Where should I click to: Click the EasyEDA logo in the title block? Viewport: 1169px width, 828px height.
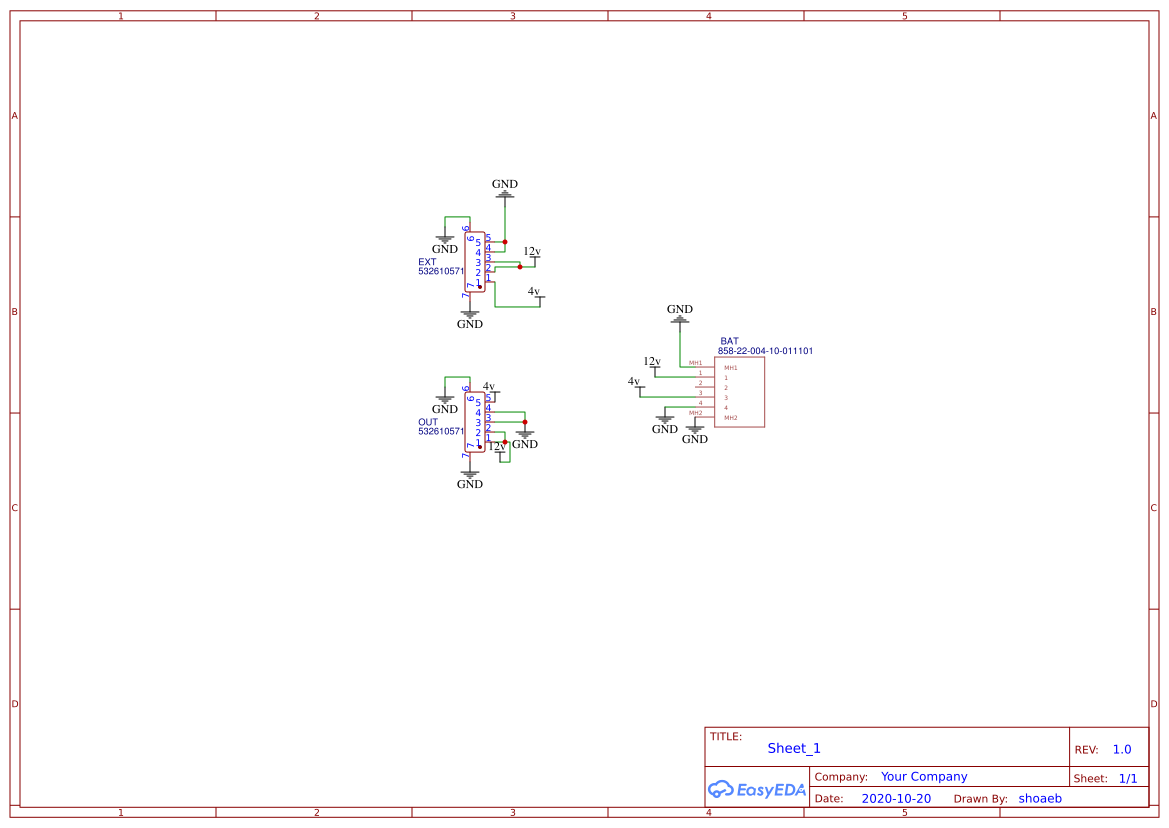click(x=755, y=790)
